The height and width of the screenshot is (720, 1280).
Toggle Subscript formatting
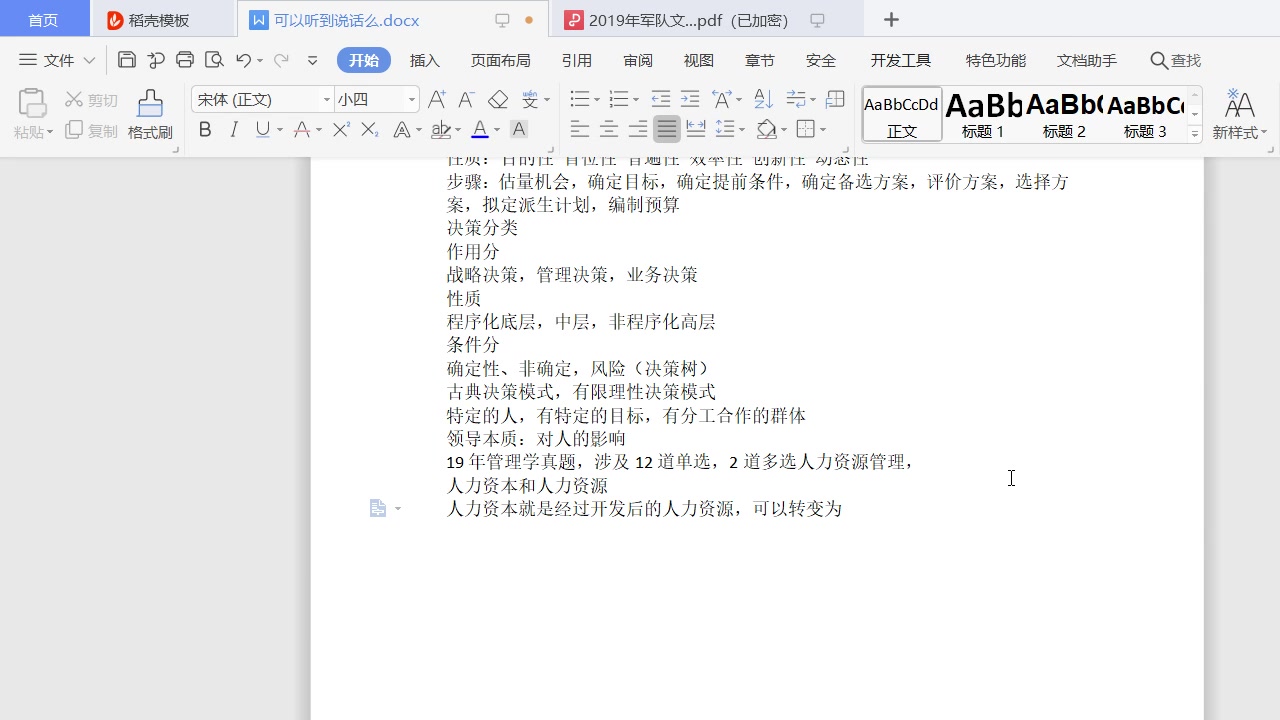pos(370,129)
